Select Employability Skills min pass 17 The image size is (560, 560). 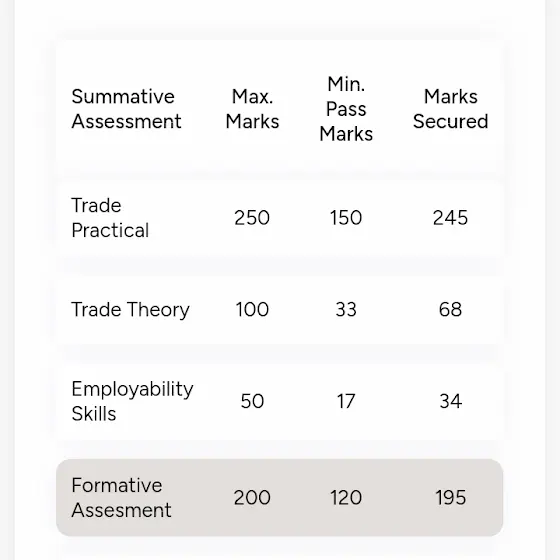346,401
